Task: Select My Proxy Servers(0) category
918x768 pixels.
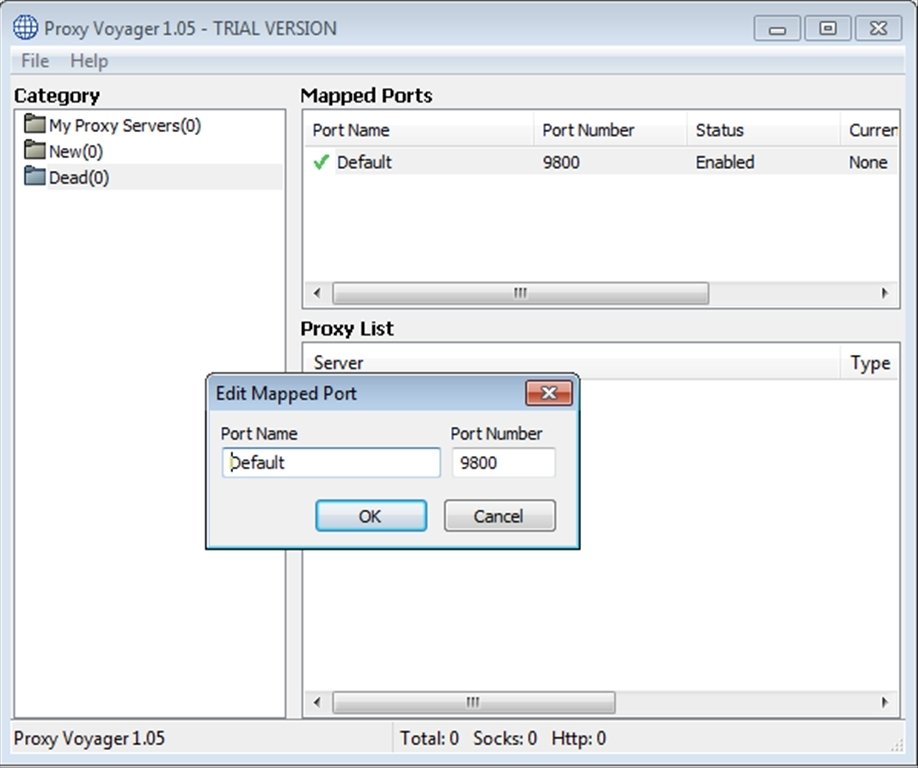Action: tap(125, 125)
